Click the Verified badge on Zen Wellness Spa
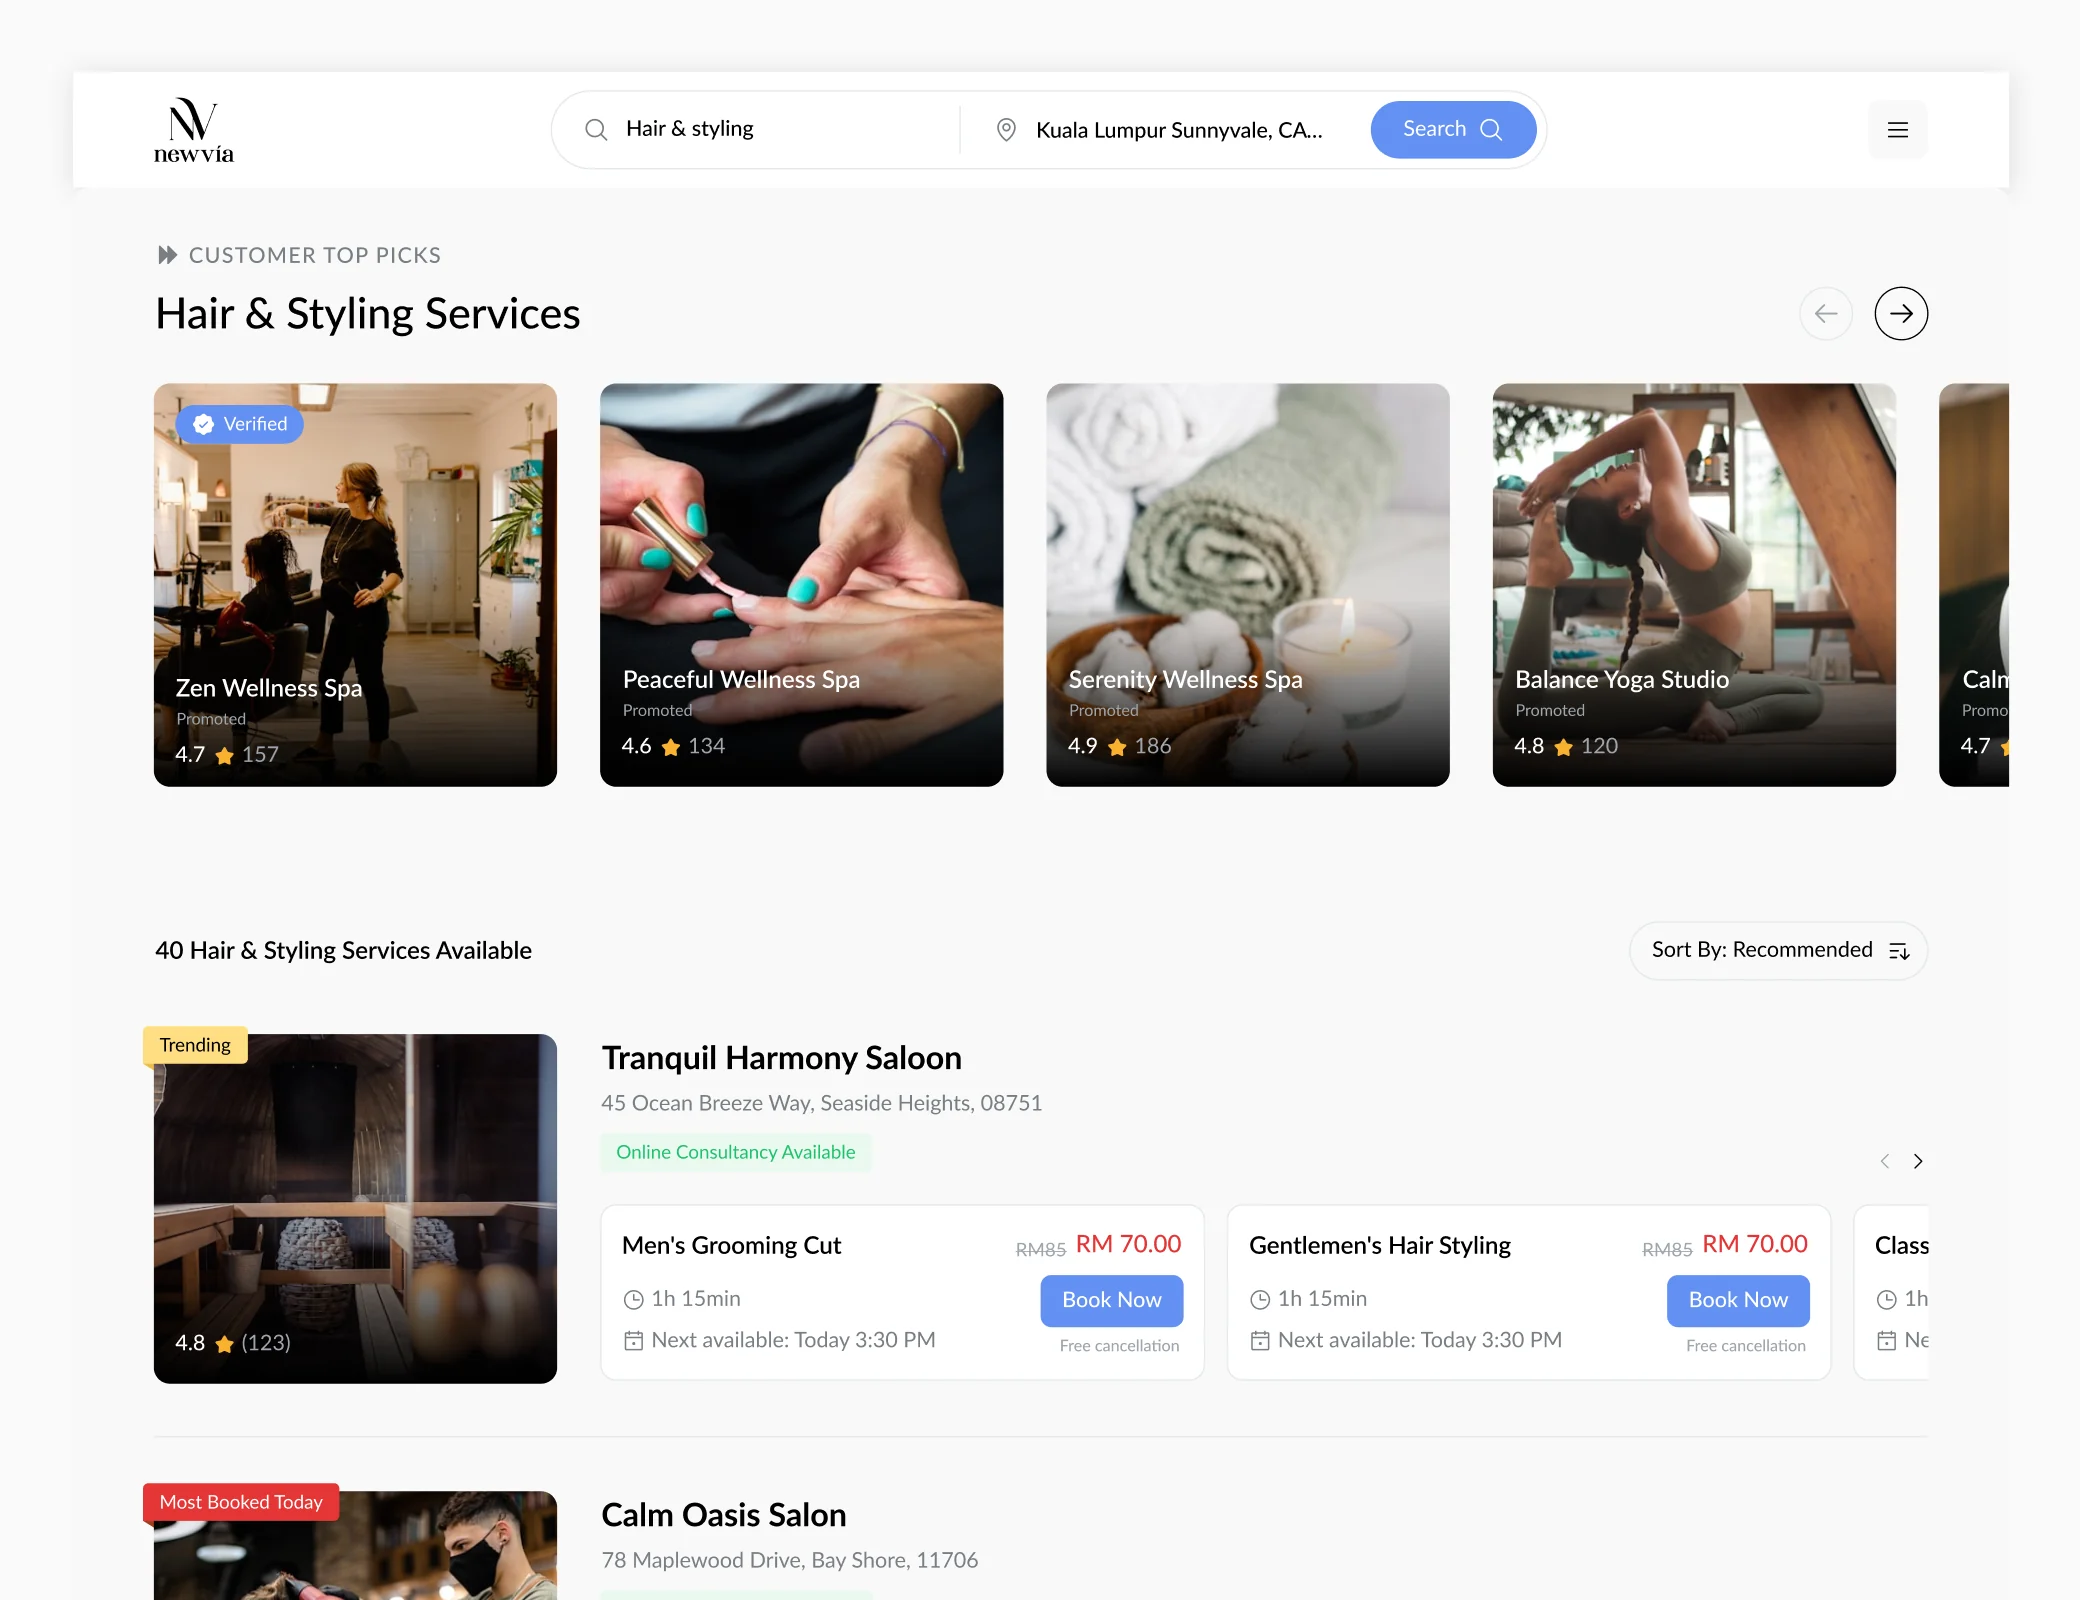Image resolution: width=2080 pixels, height=1600 pixels. (x=240, y=424)
